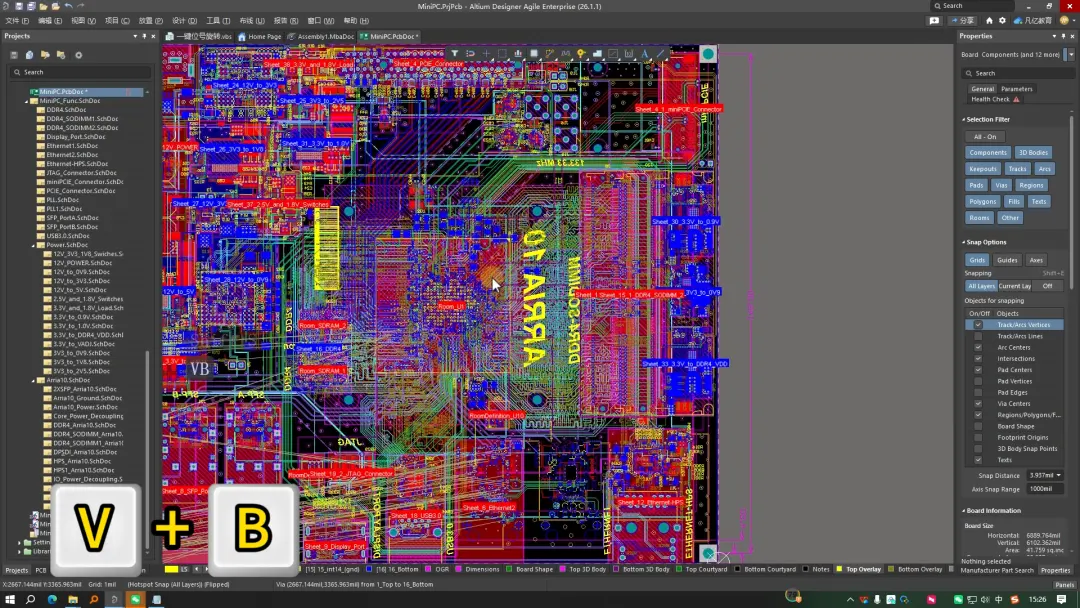
Task: Open Projects panel settings gear icon
Action: 79,55
